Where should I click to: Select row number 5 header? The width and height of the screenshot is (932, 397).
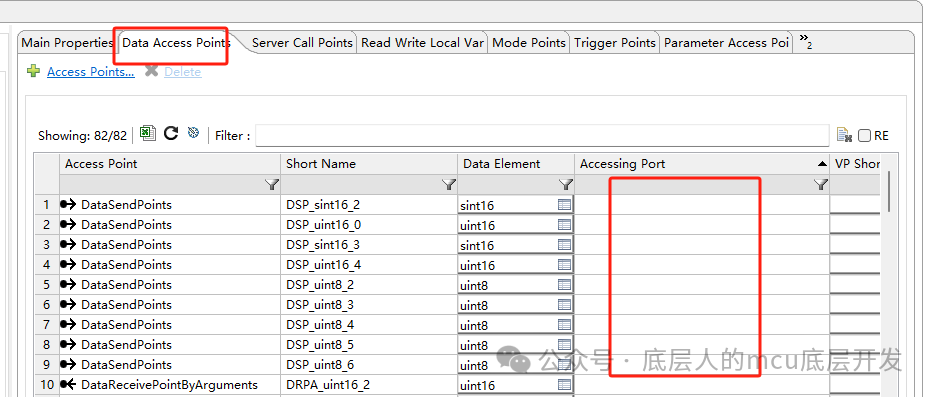46,285
